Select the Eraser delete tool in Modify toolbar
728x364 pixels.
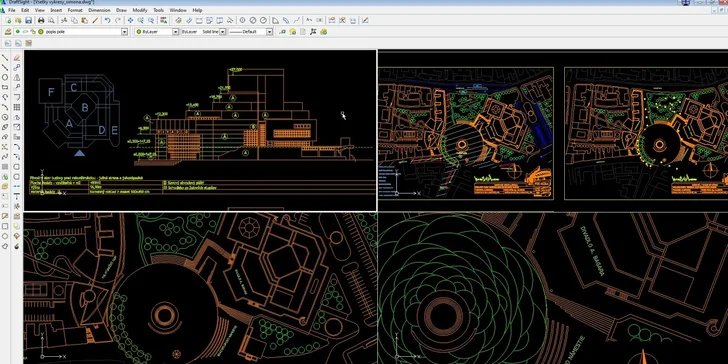[x=17, y=58]
